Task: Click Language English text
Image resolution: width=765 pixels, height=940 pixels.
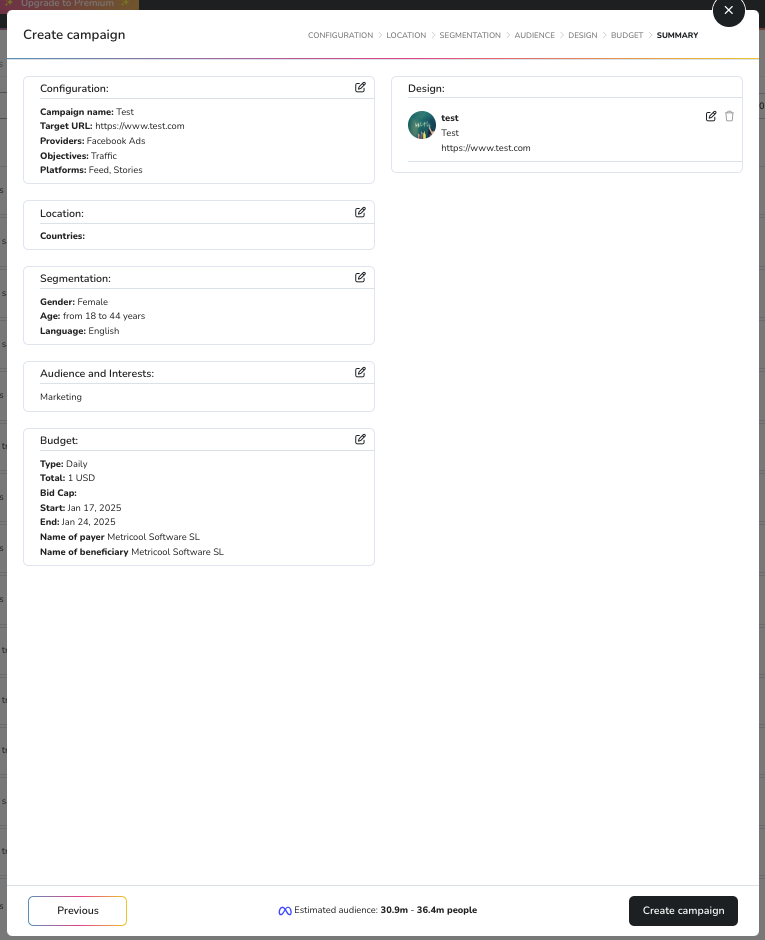Action: point(80,331)
